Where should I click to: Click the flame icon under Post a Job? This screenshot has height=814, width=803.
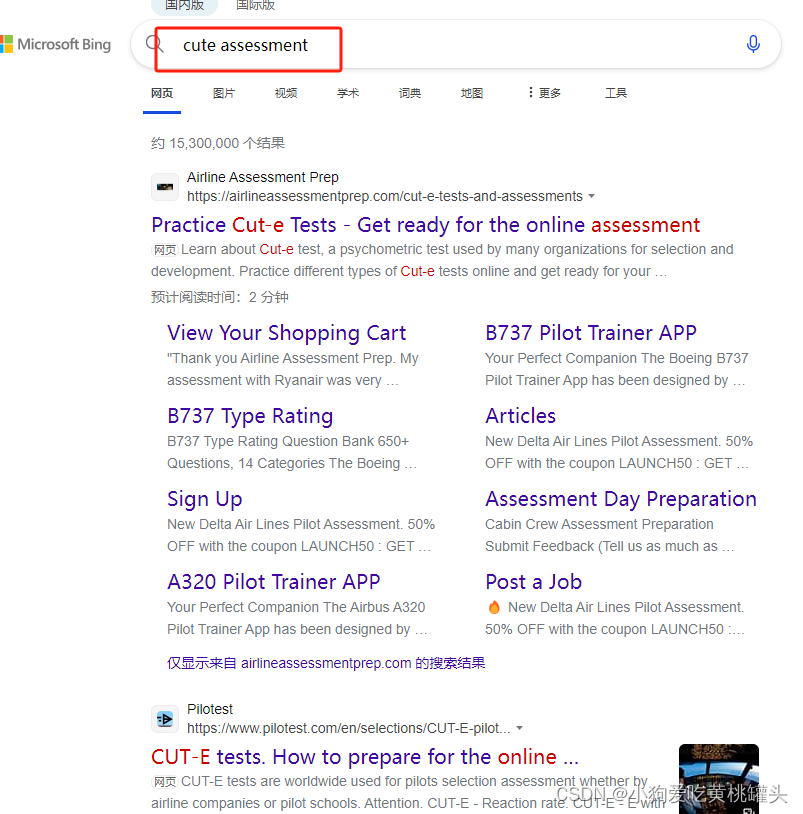pos(494,607)
